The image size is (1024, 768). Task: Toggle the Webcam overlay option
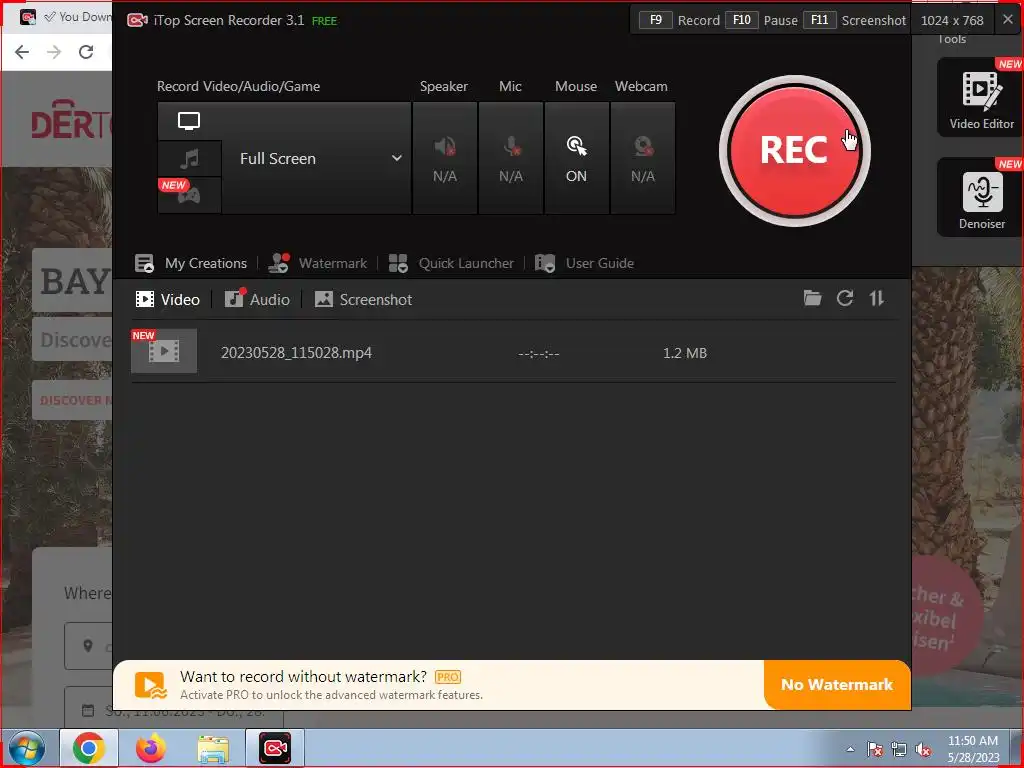643,158
